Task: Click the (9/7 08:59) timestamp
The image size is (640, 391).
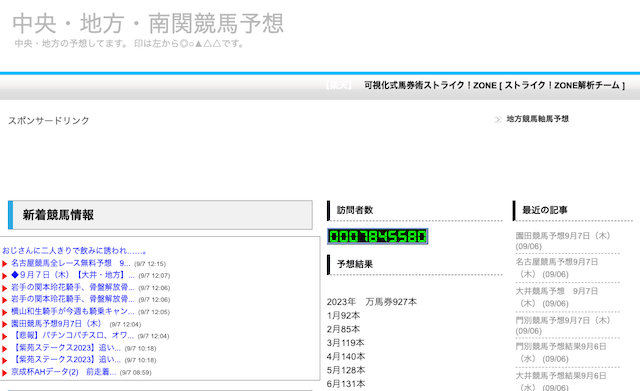Action: (136, 373)
